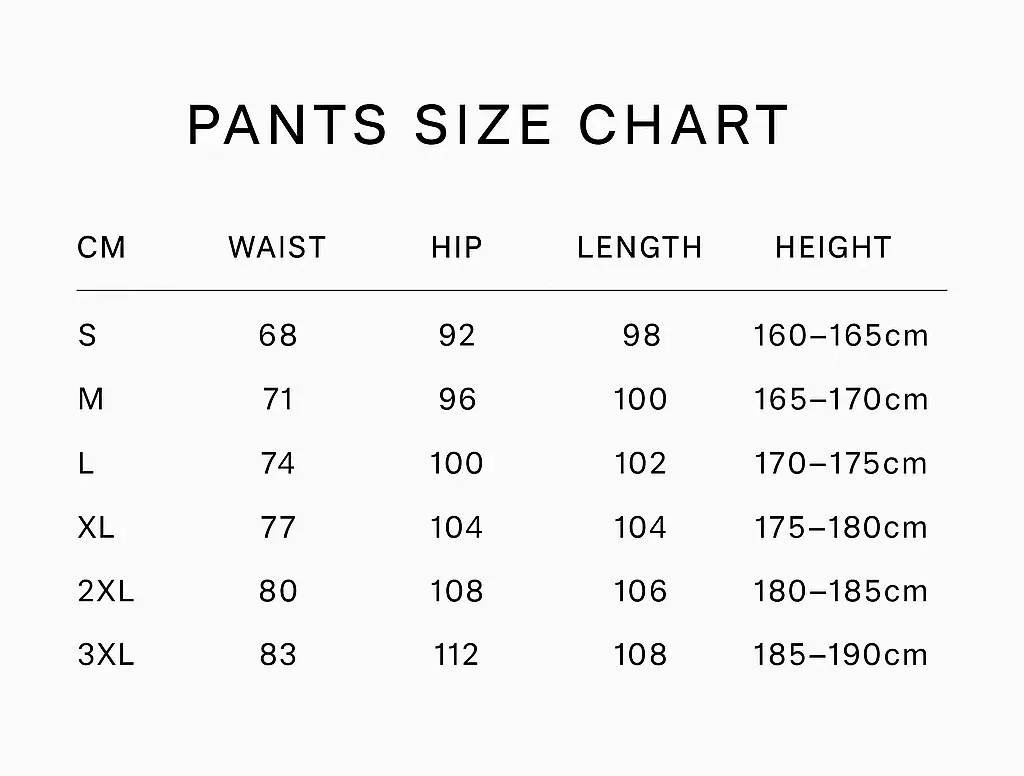Select the 3XL size row label
The image size is (1024, 776).
pos(105,655)
